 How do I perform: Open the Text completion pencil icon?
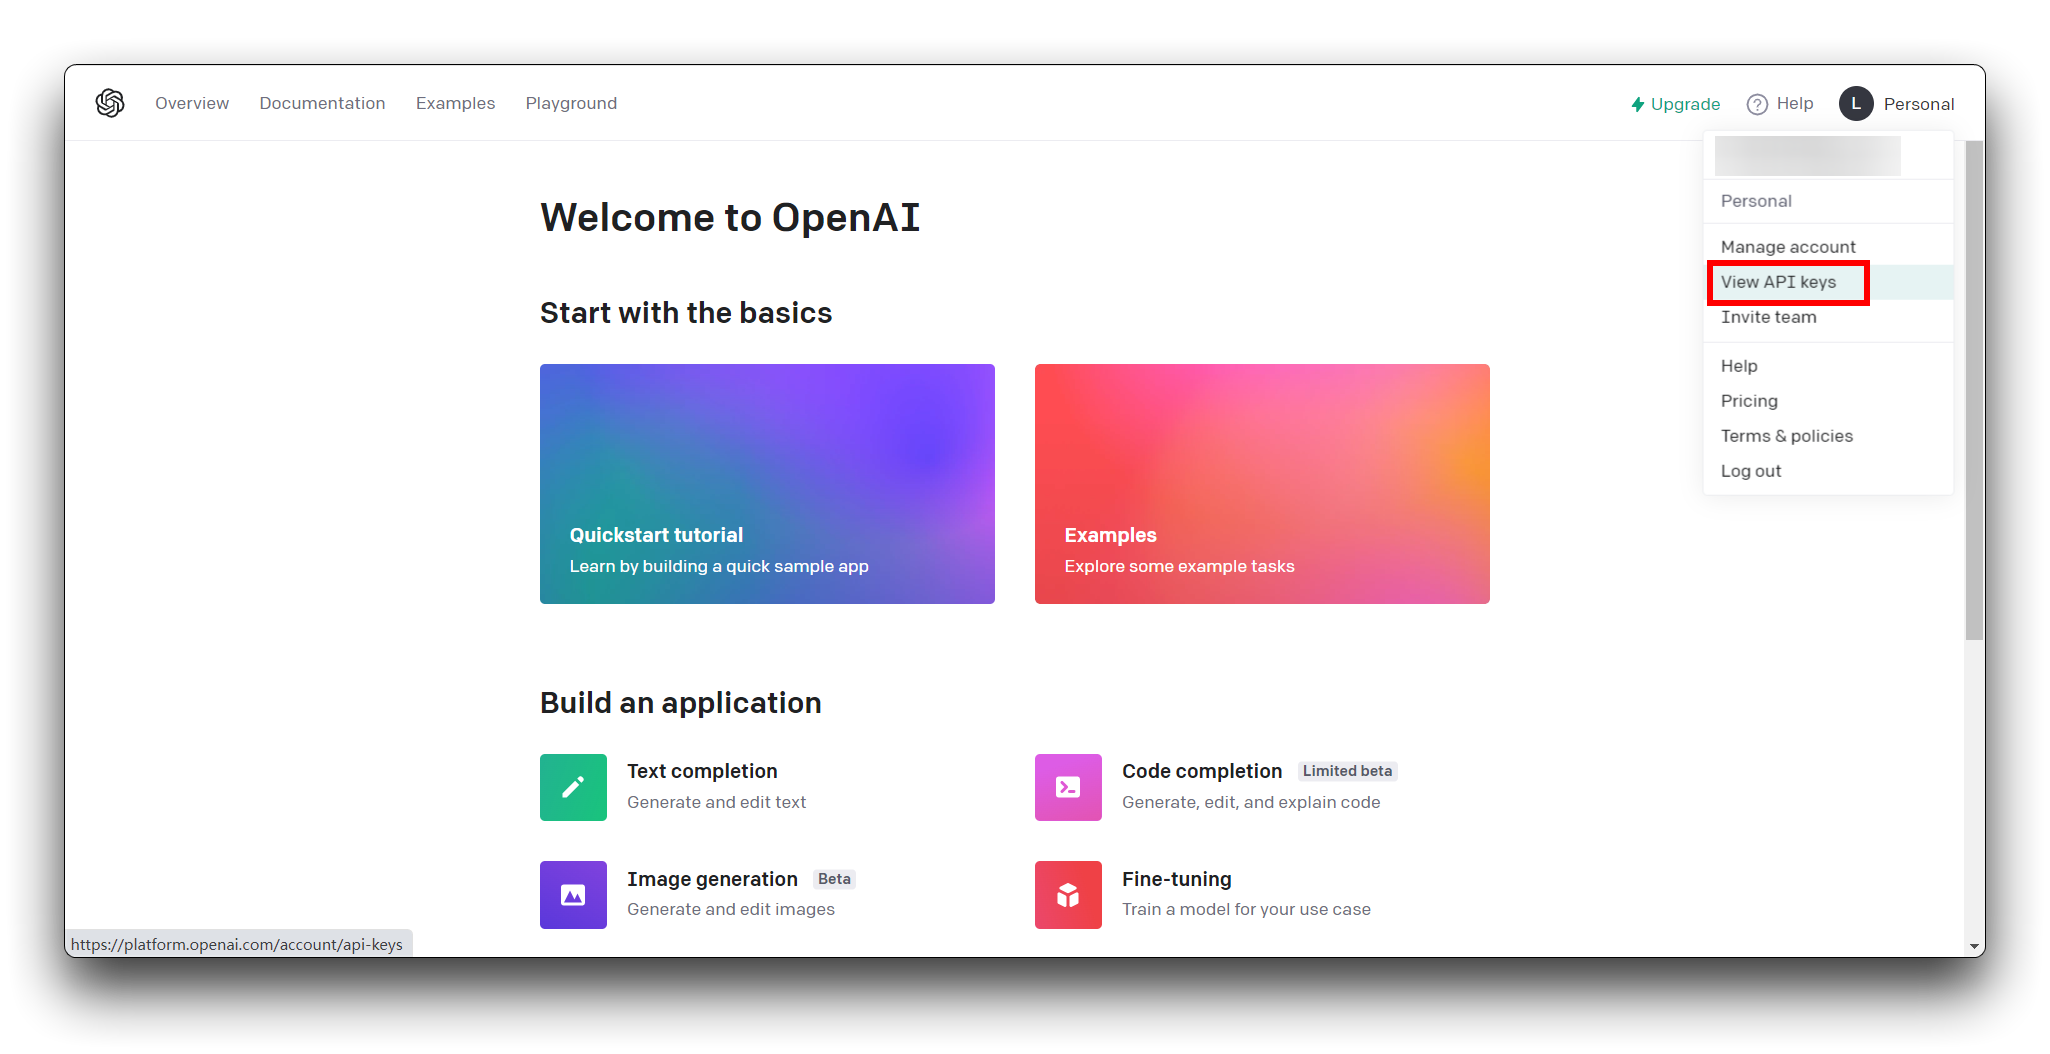click(x=573, y=787)
